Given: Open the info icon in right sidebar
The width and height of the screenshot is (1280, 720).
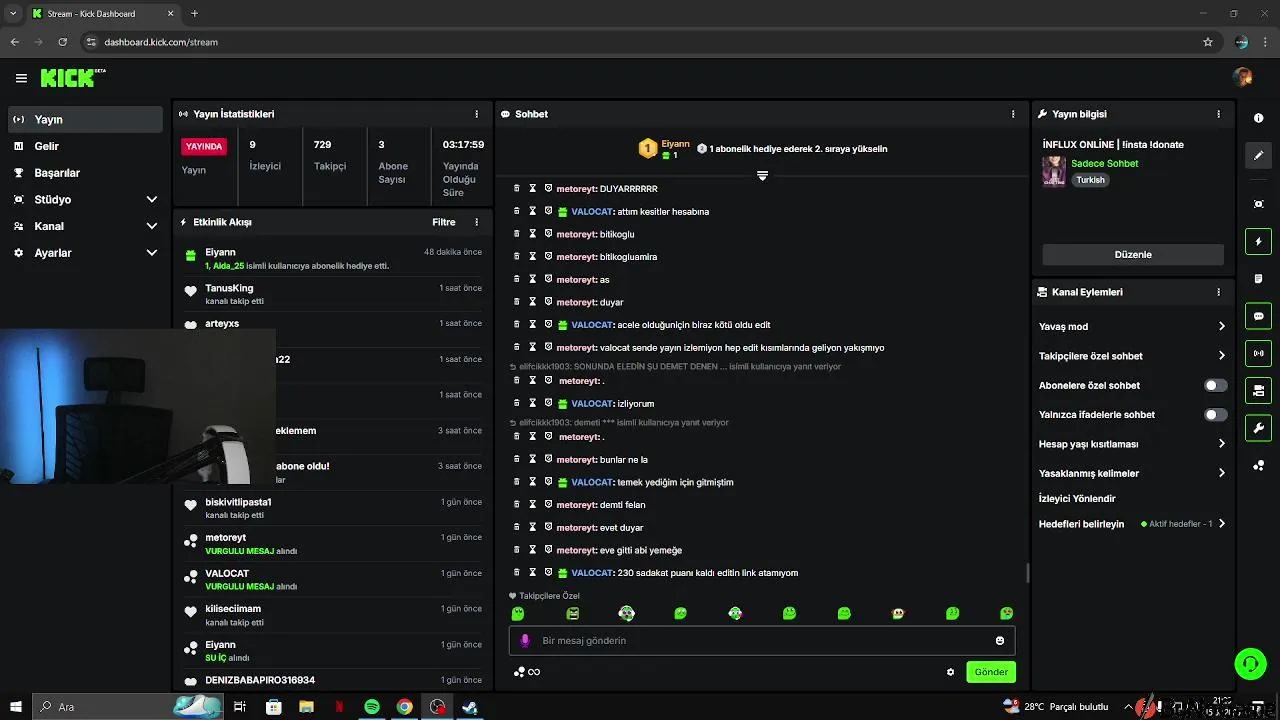Looking at the screenshot, I should click(1258, 118).
